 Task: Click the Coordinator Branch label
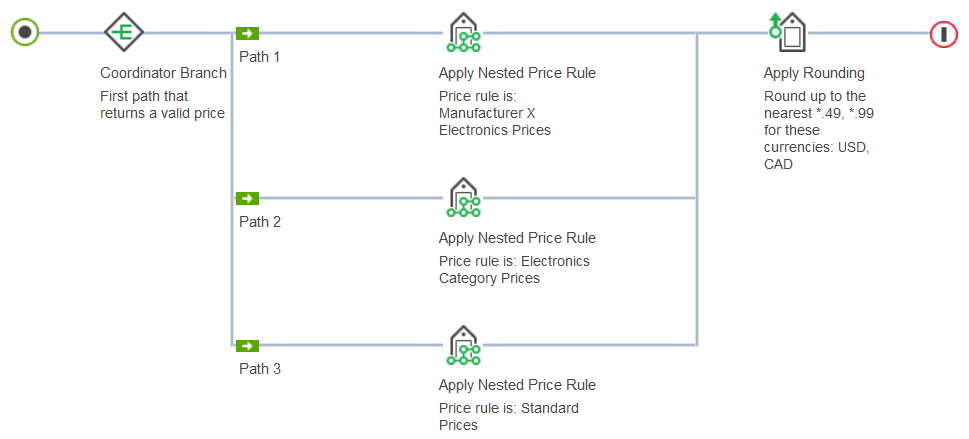(x=163, y=74)
